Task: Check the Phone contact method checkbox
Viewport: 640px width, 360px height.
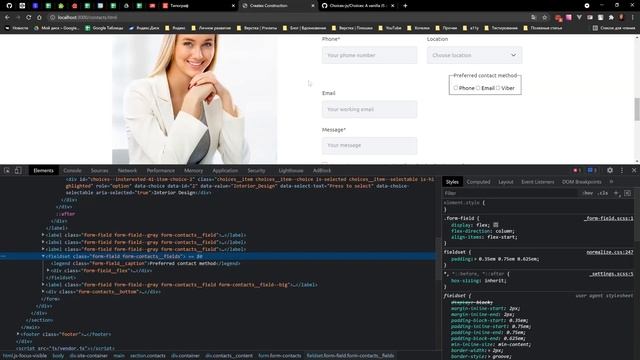Action: [x=456, y=88]
